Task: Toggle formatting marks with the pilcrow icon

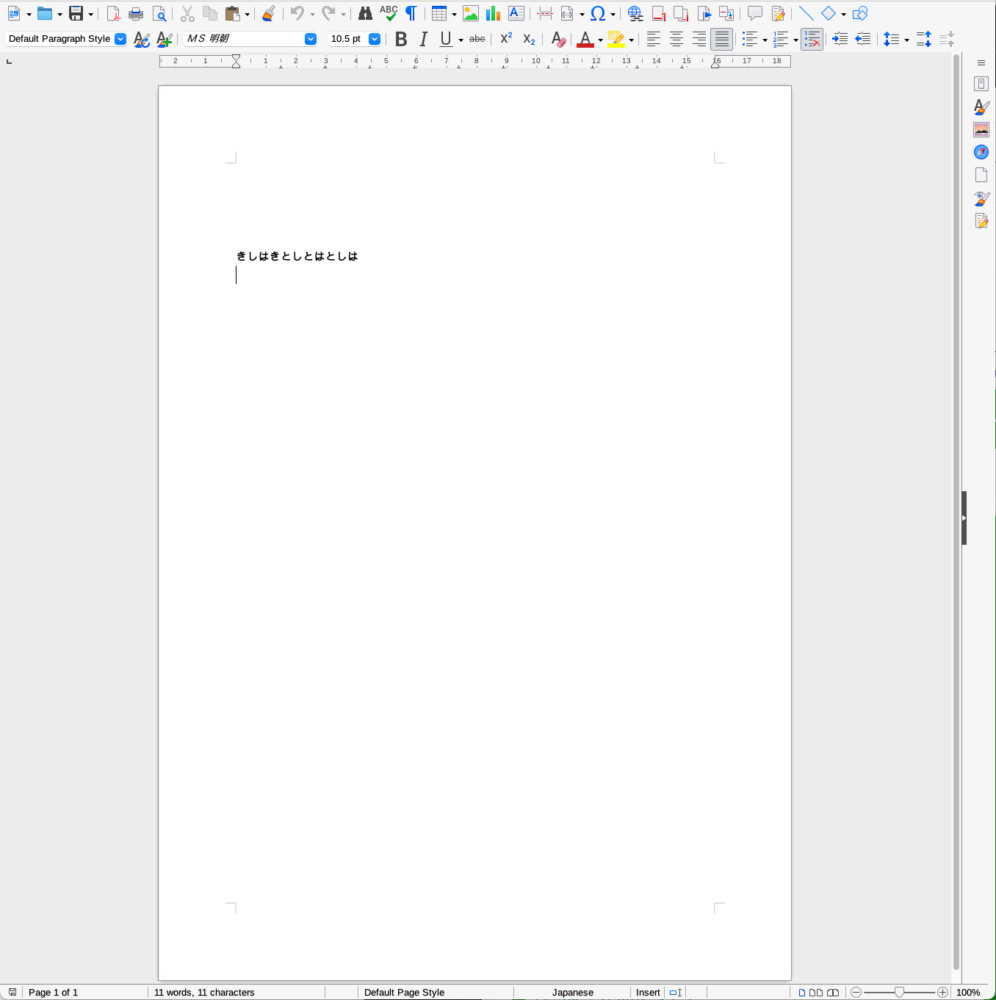Action: coord(410,14)
